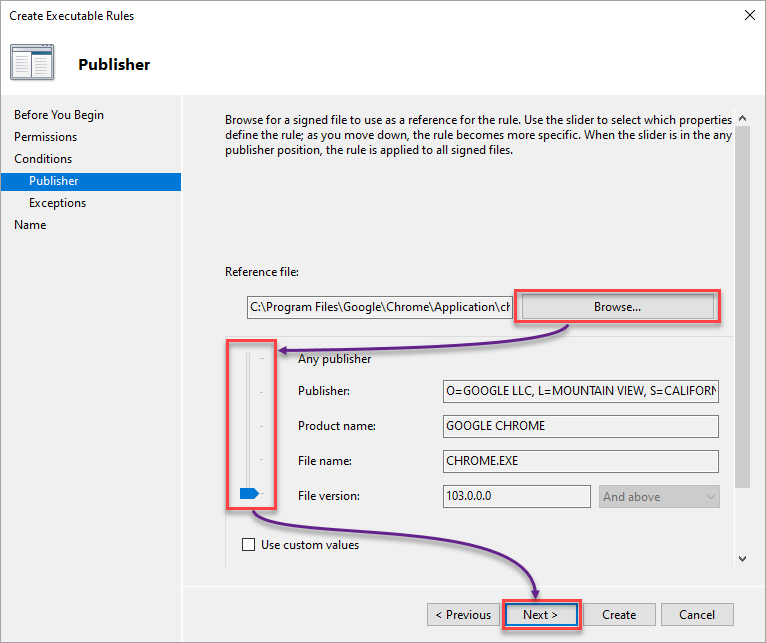Click the Browse... button
The width and height of the screenshot is (766, 643).
pos(617,307)
